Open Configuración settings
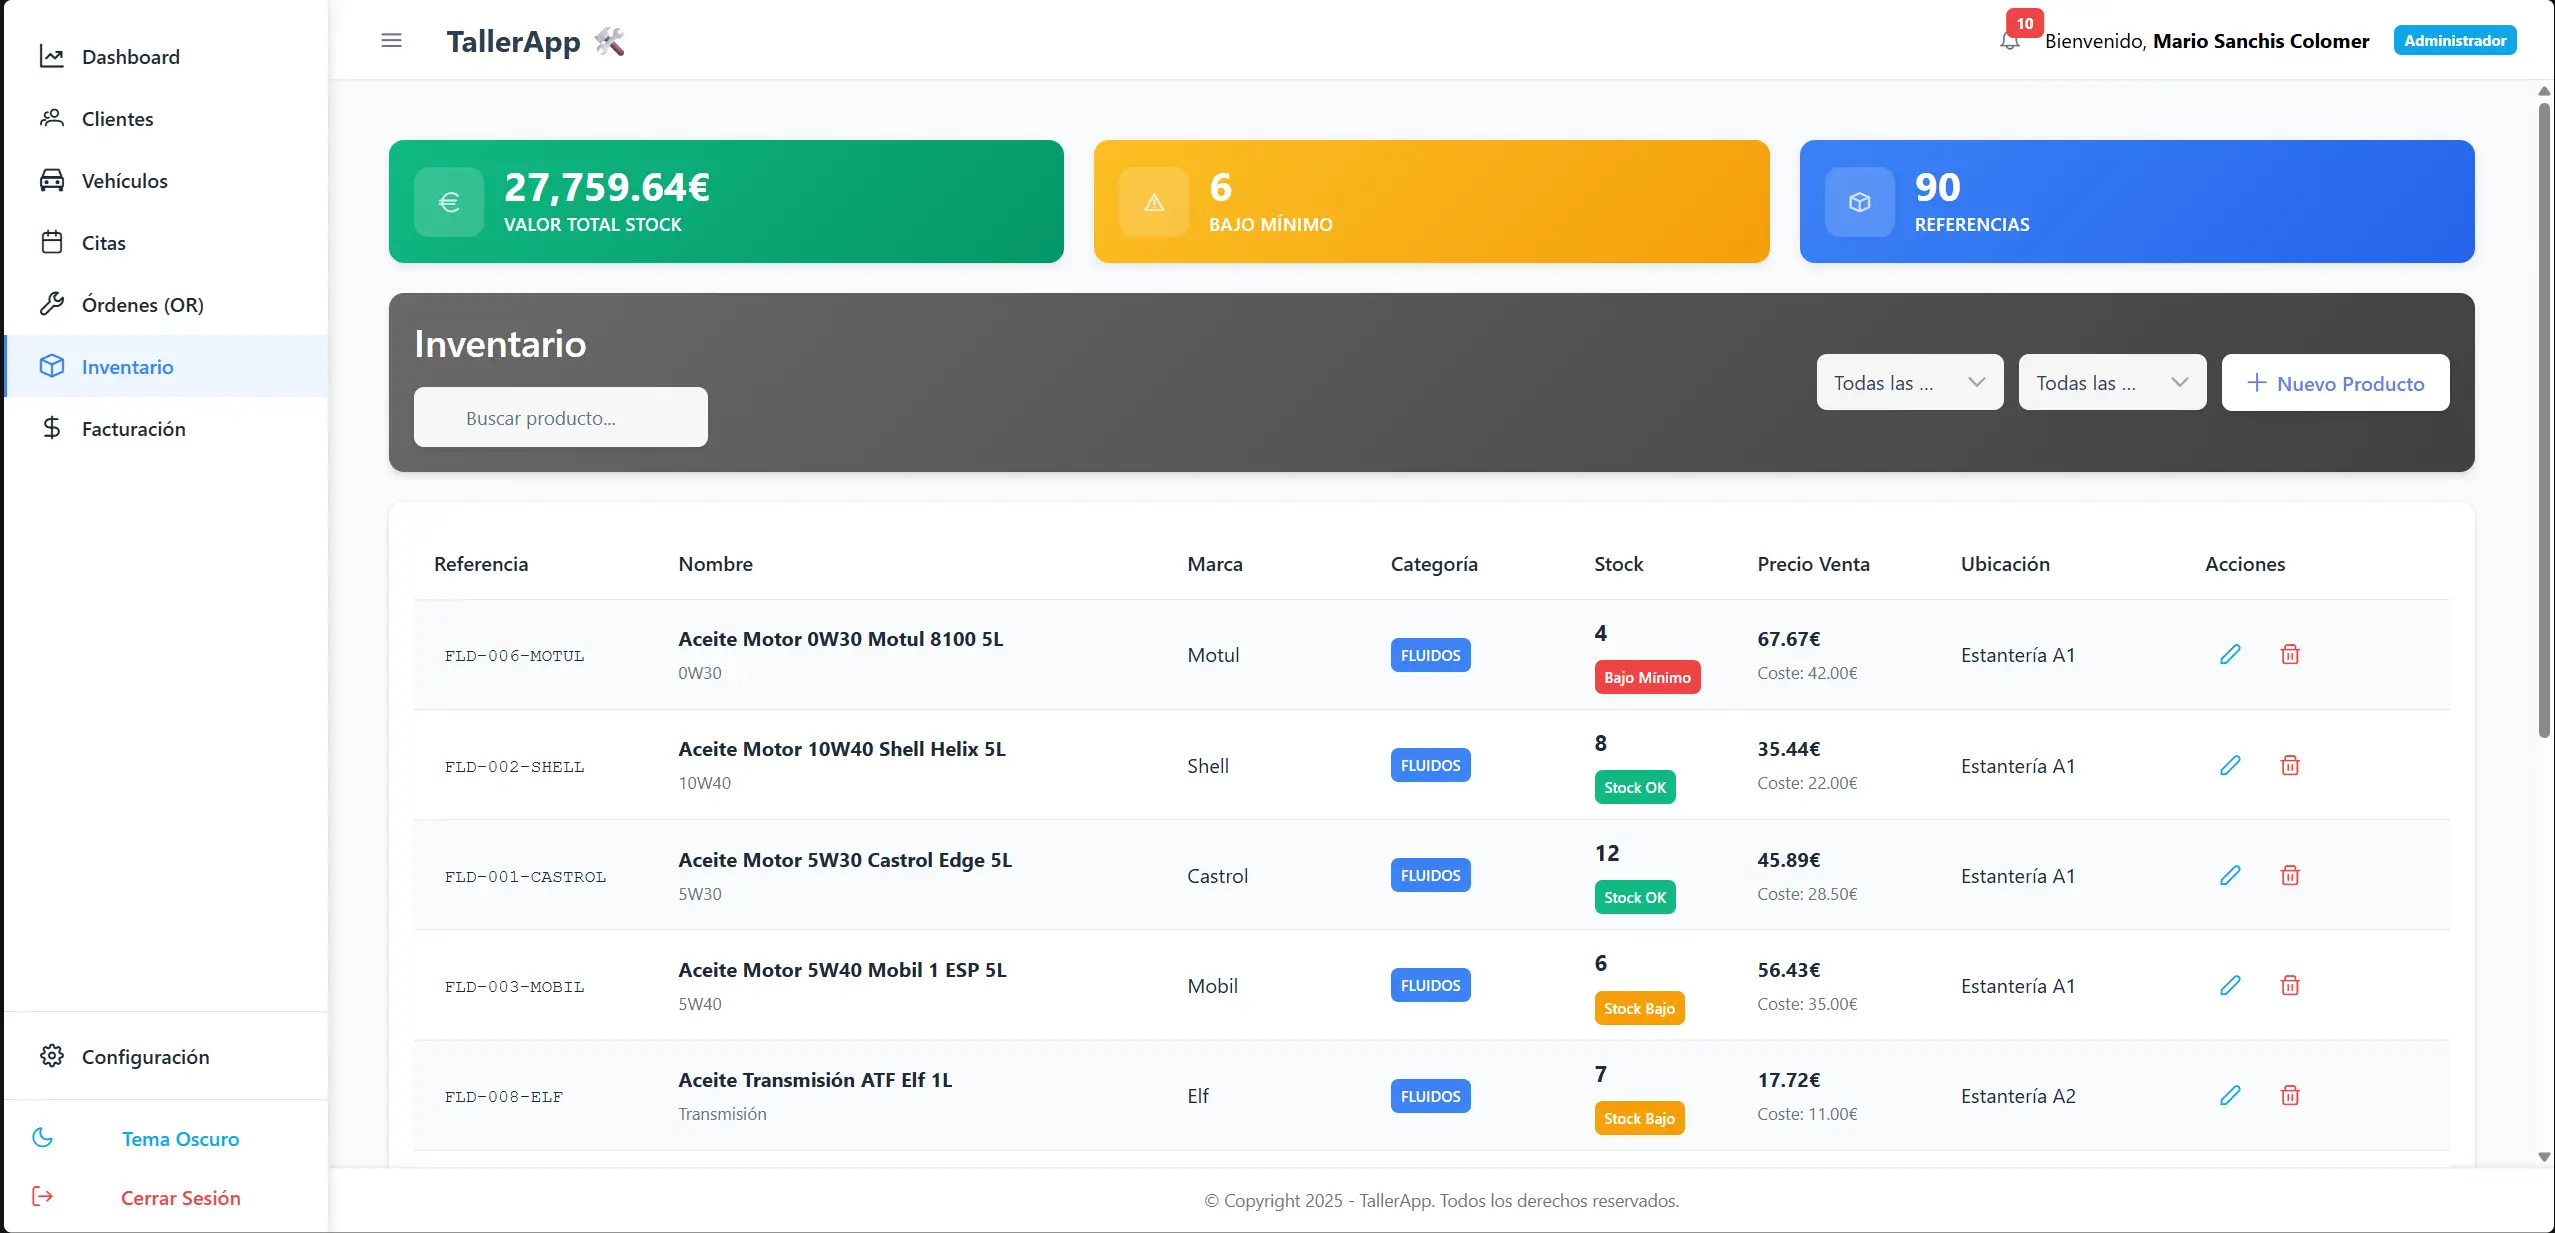 [x=166, y=1057]
